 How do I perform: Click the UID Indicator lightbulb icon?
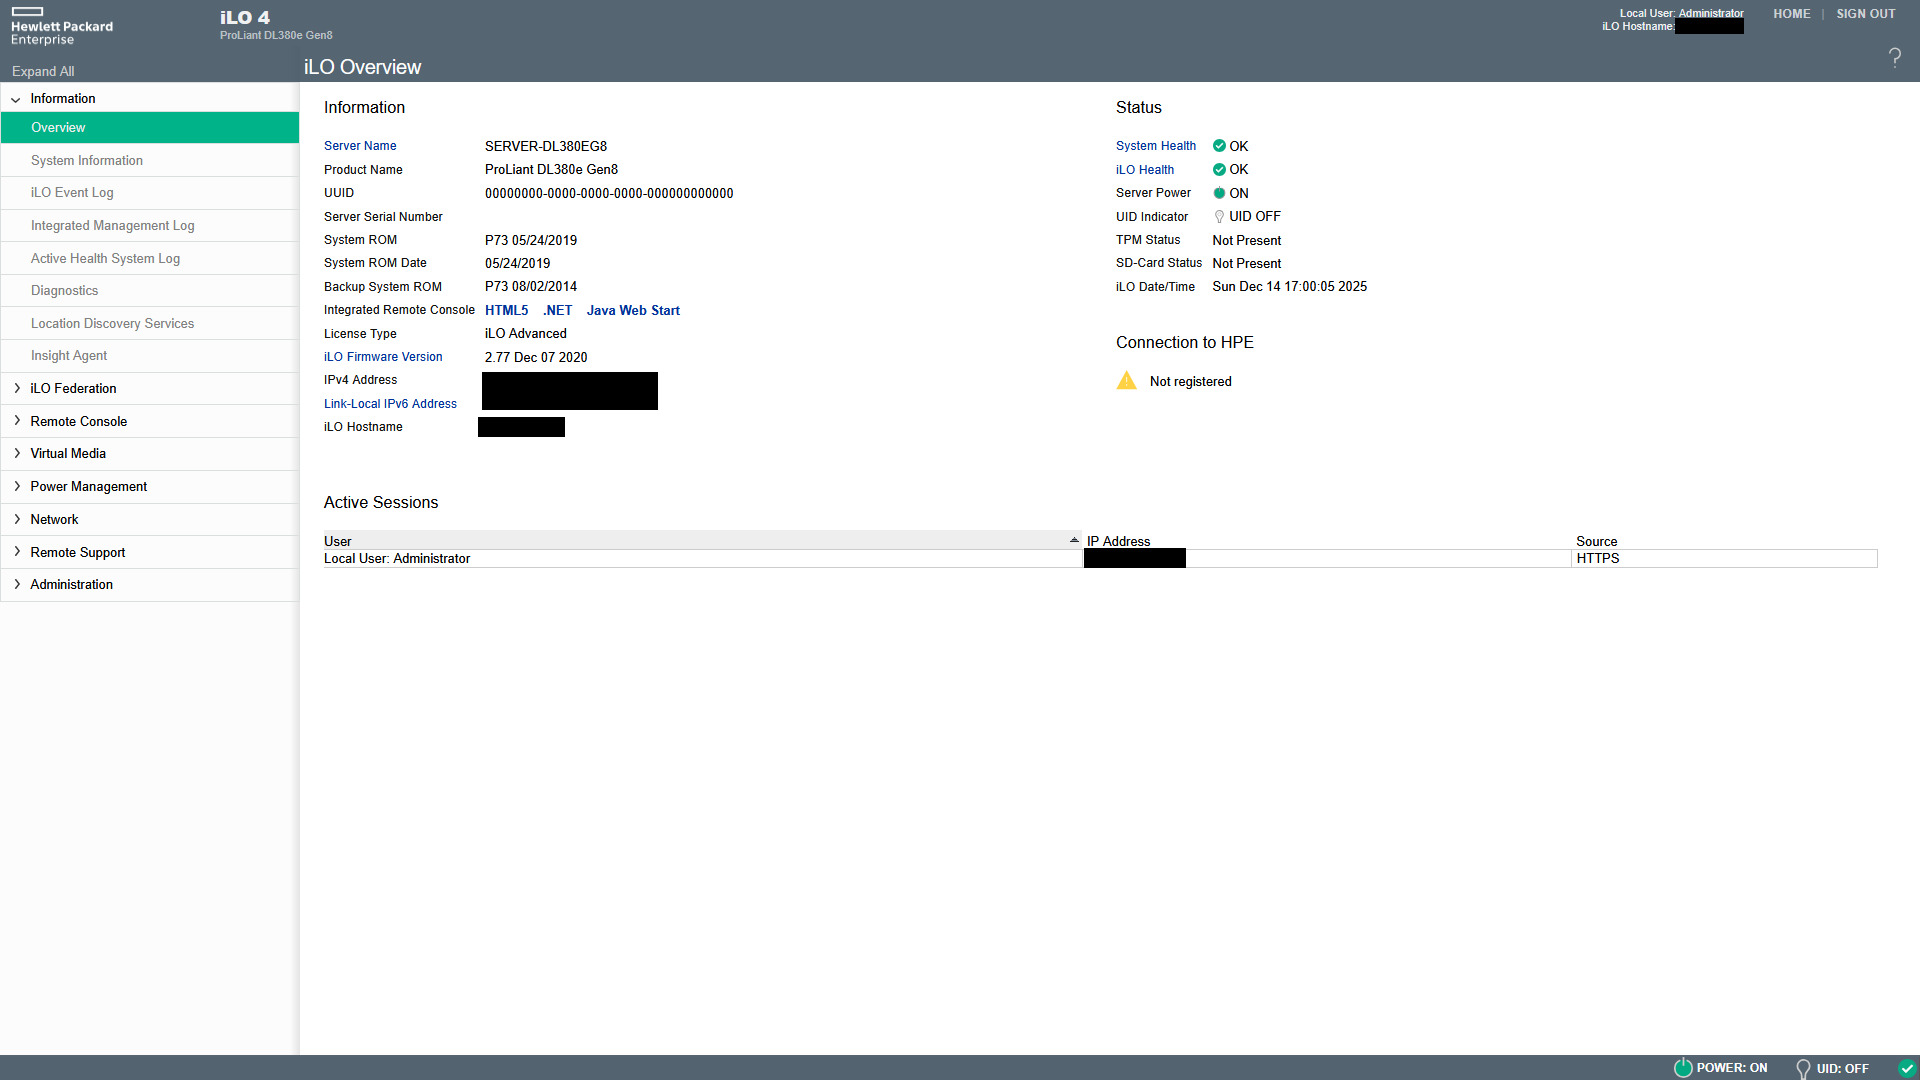(x=1219, y=217)
